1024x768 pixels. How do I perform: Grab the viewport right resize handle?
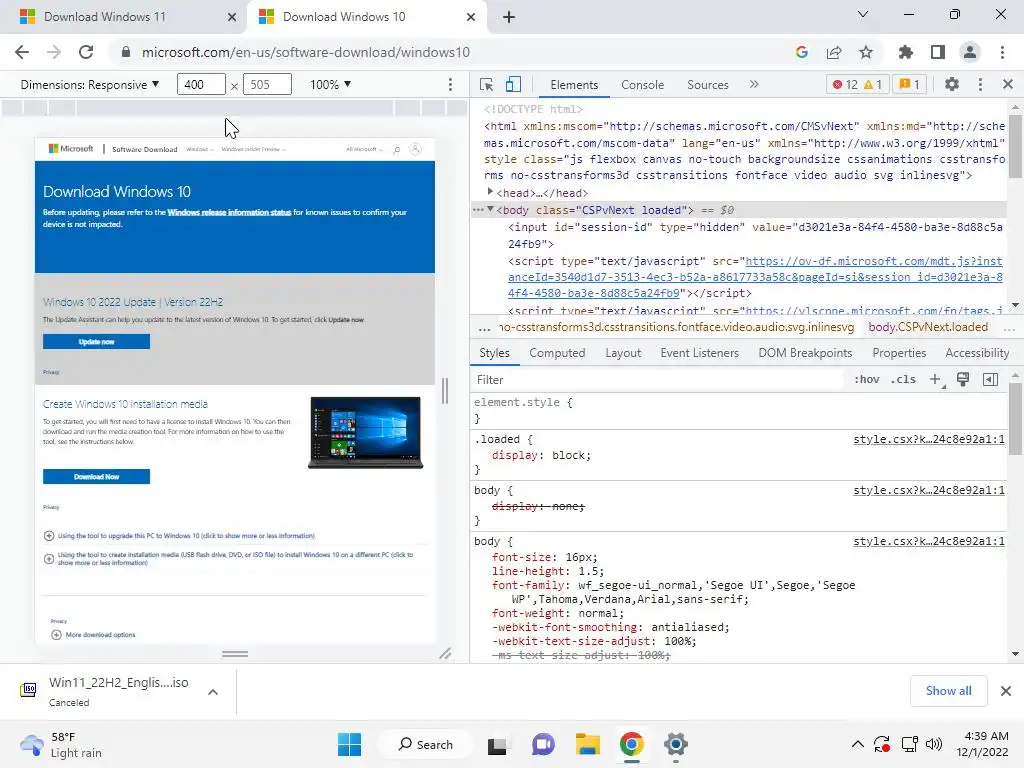click(x=445, y=391)
